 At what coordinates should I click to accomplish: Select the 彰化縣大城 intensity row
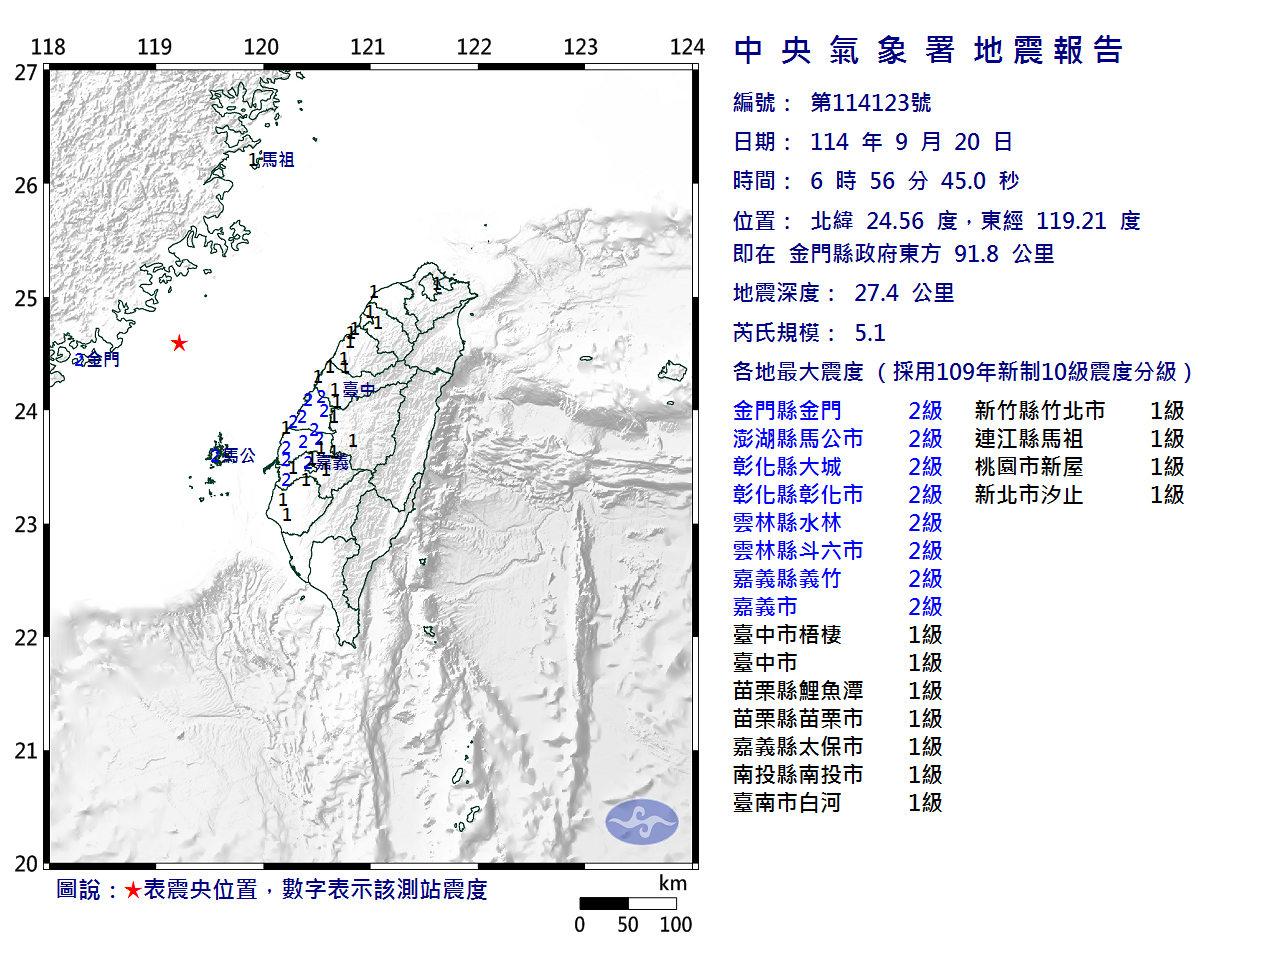[787, 467]
